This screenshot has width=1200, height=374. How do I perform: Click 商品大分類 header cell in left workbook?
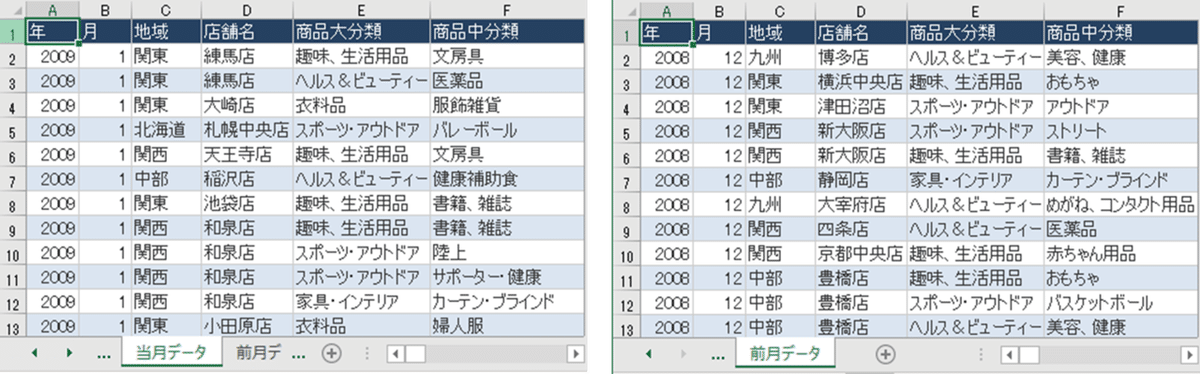(360, 32)
